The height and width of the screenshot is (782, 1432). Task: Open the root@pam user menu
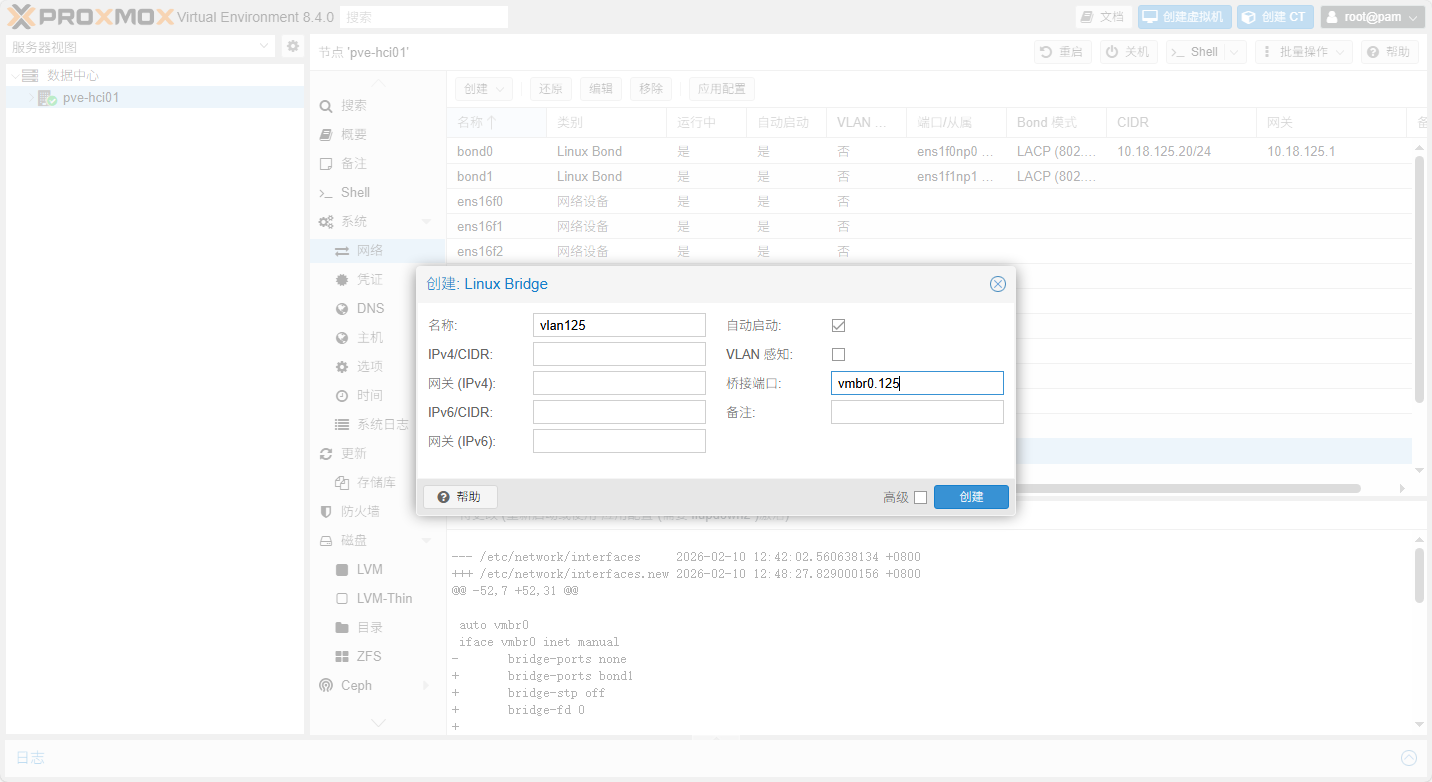(x=1372, y=17)
